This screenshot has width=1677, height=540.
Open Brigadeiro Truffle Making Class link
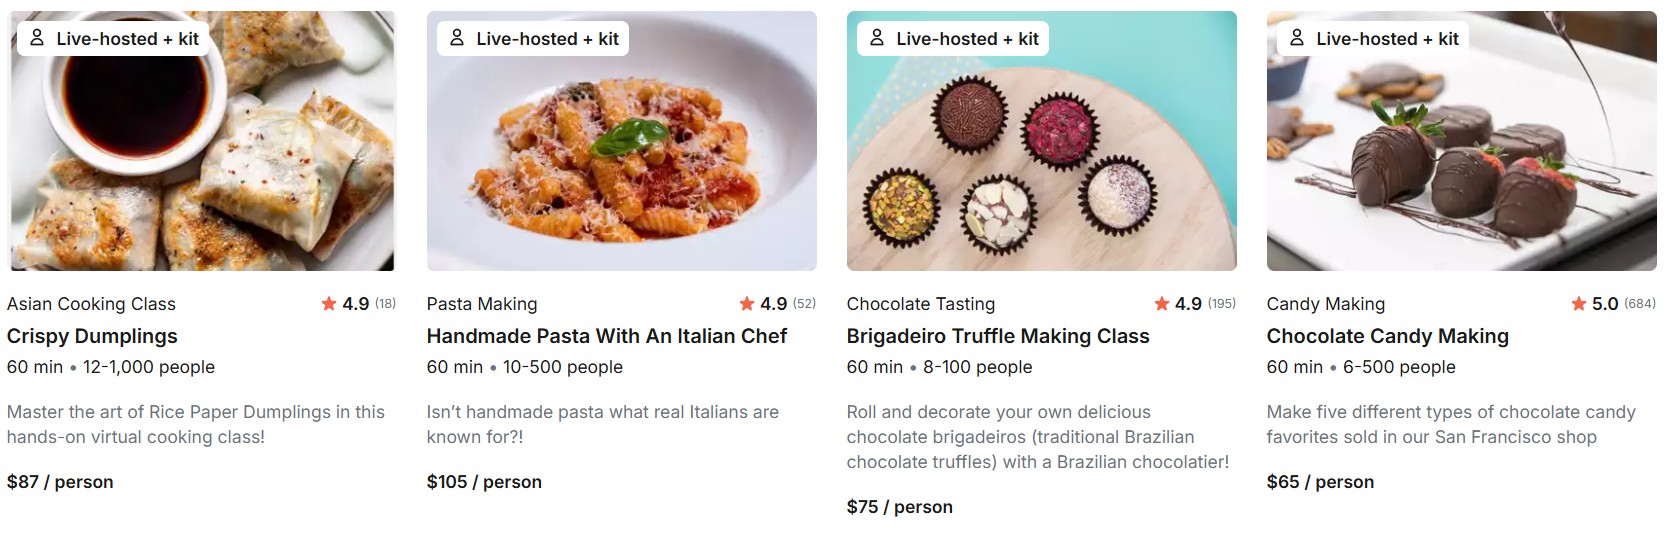coord(997,336)
